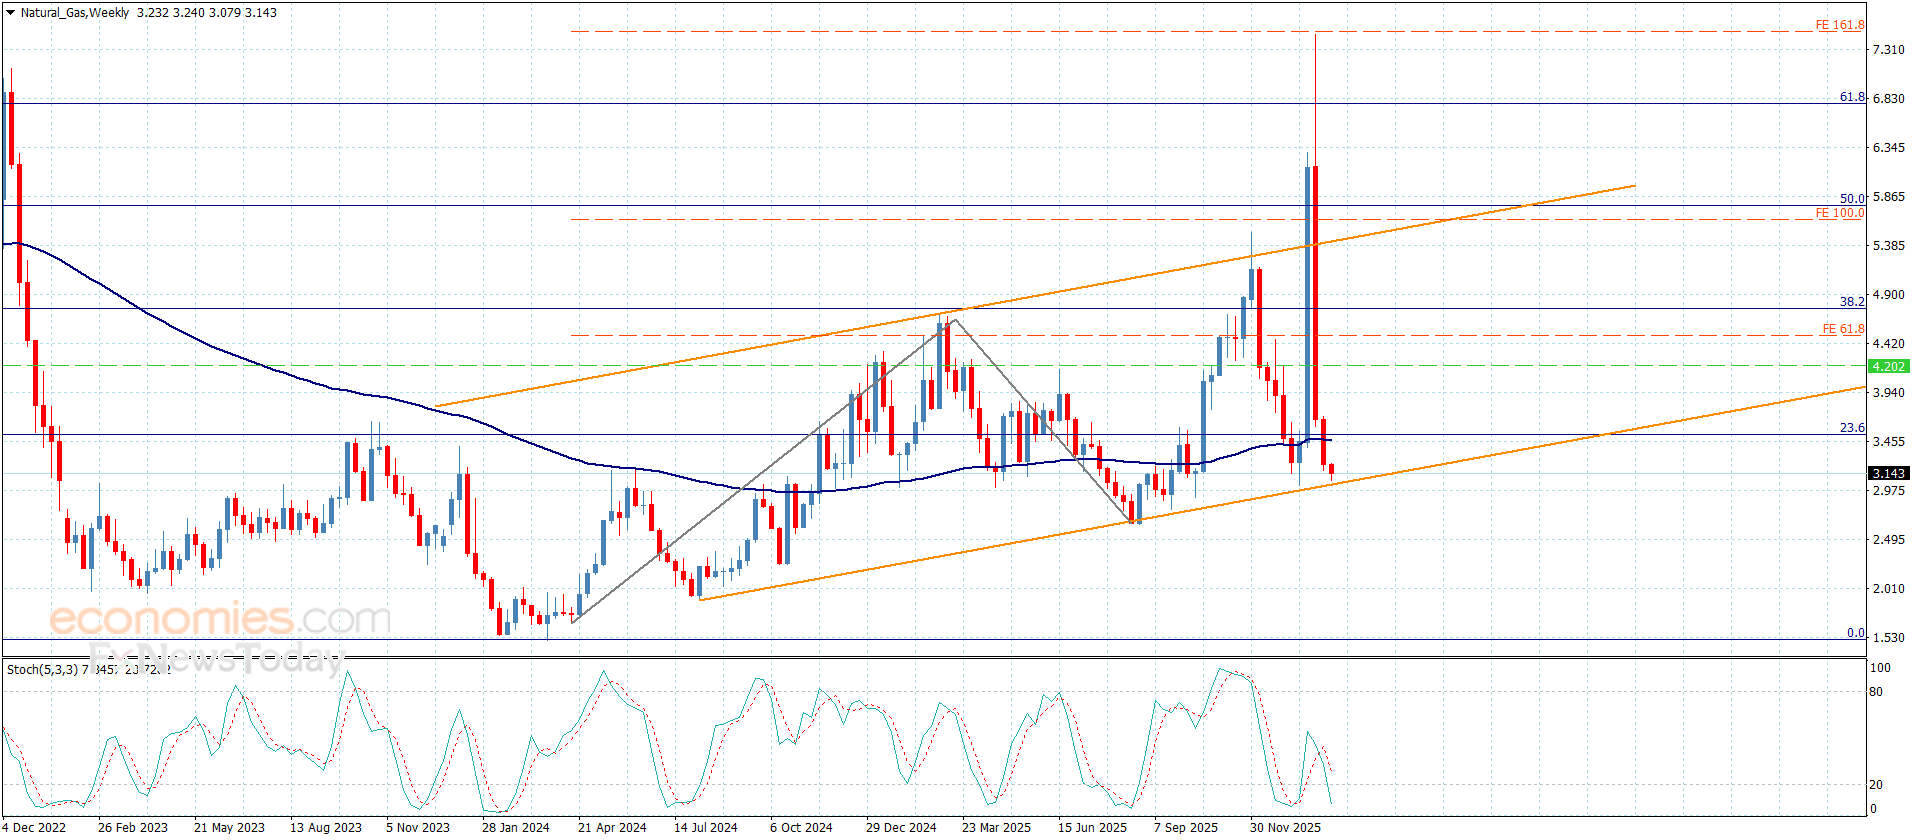This screenshot has height=840, width=1916.
Task: Click the 5.865 price scale value
Action: point(1889,197)
